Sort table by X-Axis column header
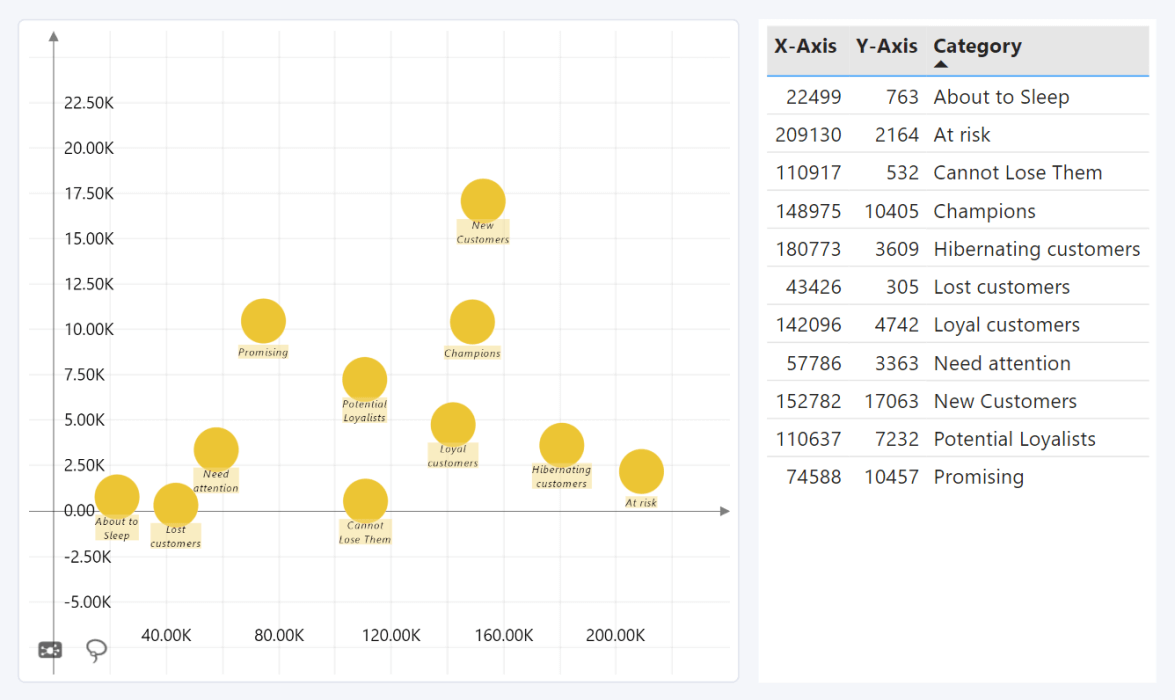The width and height of the screenshot is (1175, 700). [x=805, y=46]
